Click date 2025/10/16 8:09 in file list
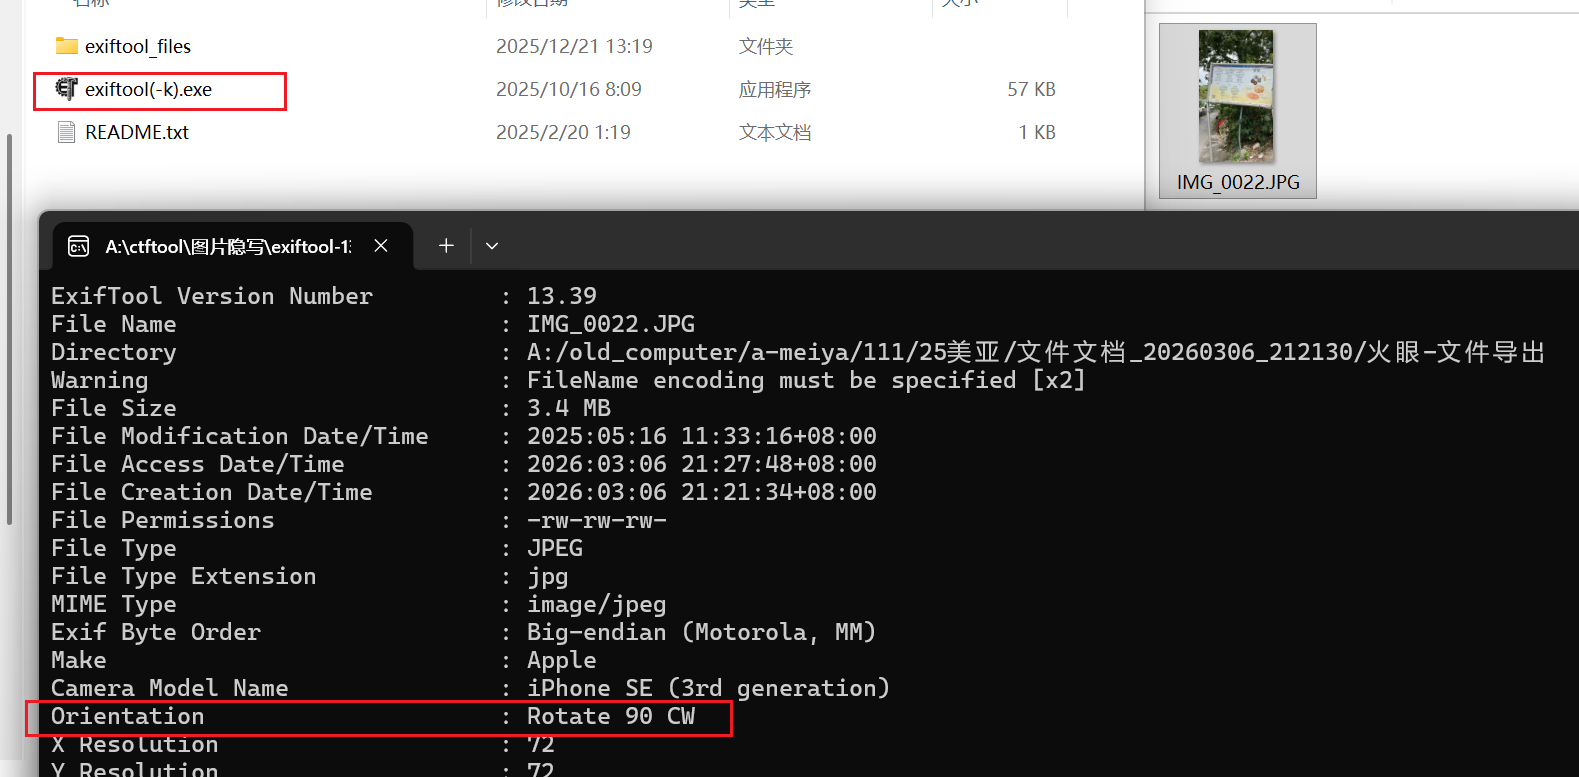This screenshot has width=1579, height=777. point(568,89)
